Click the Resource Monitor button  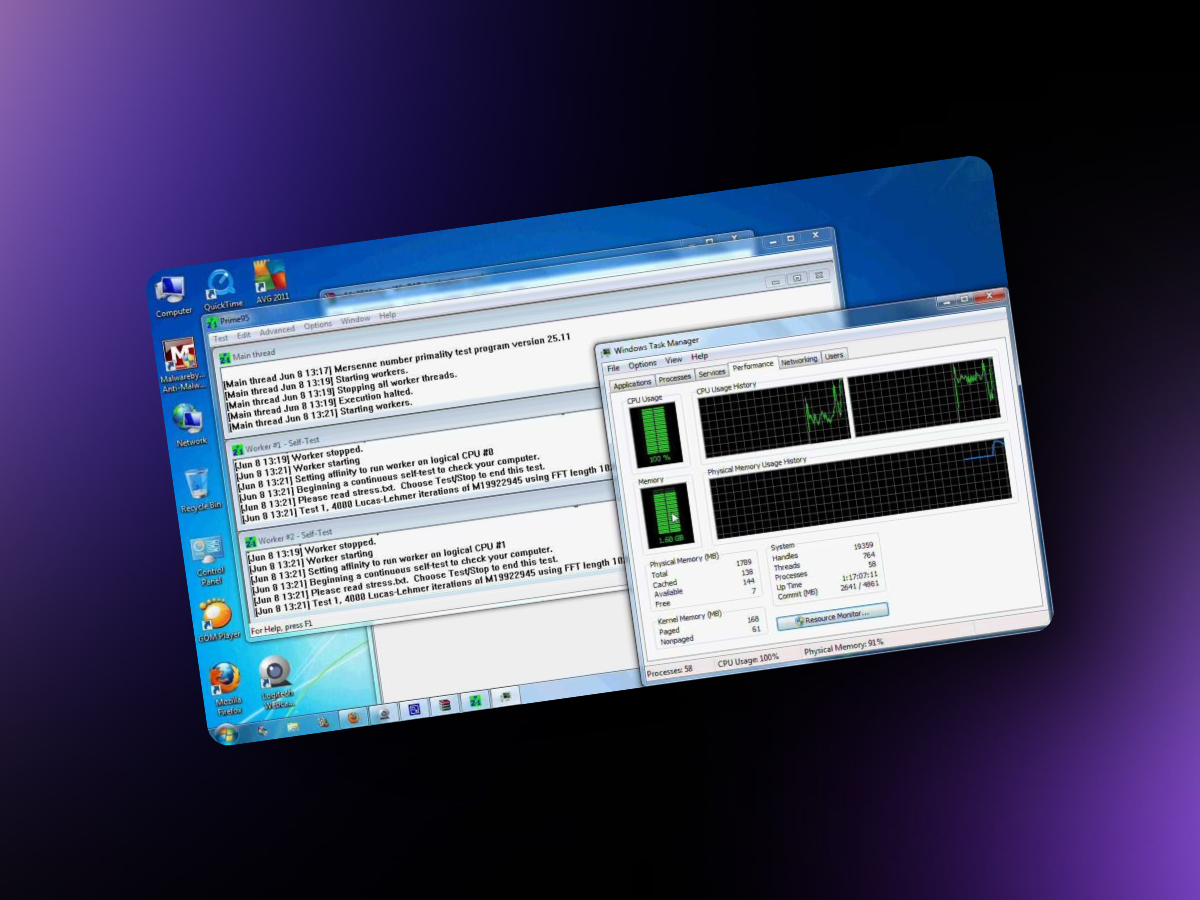click(x=832, y=615)
